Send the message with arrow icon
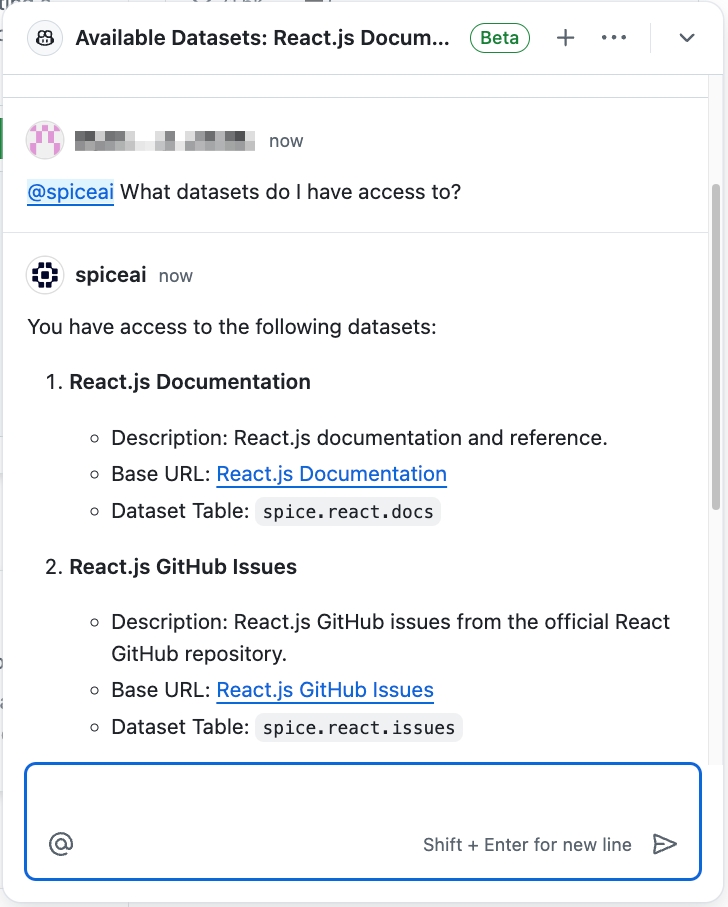The image size is (728, 907). point(664,844)
